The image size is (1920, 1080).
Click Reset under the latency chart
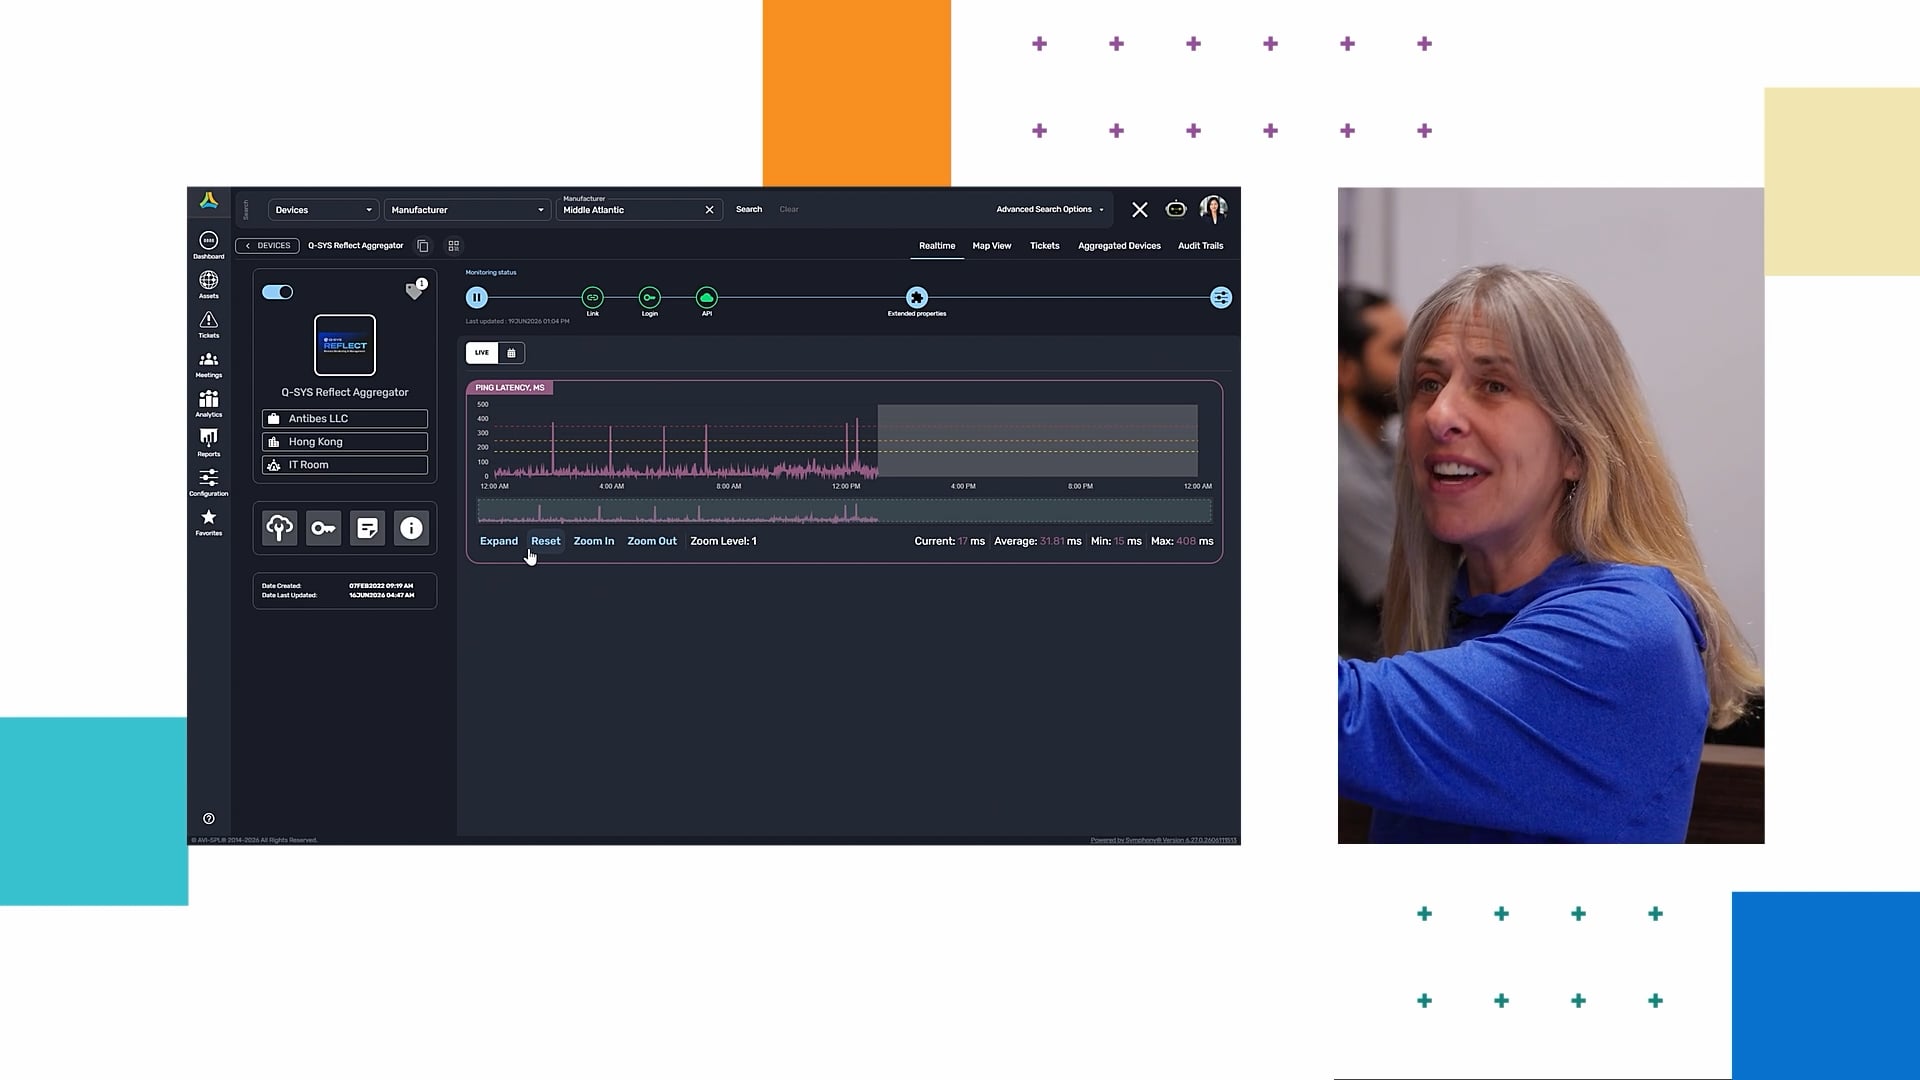pyautogui.click(x=546, y=541)
